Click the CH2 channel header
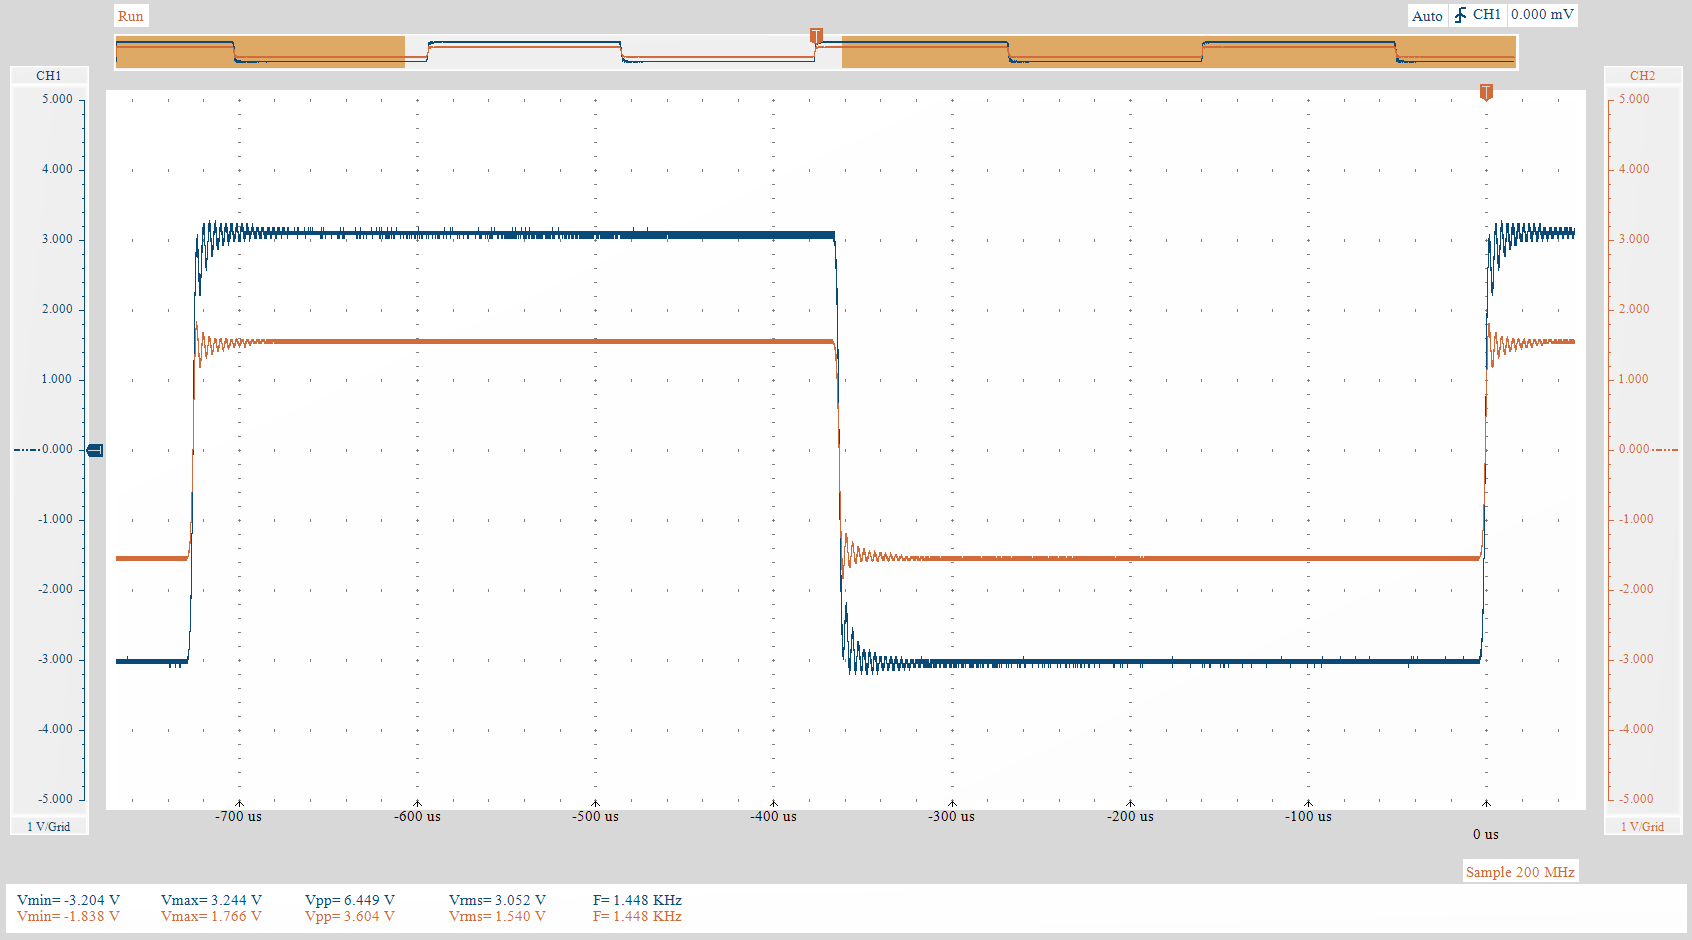 (1642, 76)
